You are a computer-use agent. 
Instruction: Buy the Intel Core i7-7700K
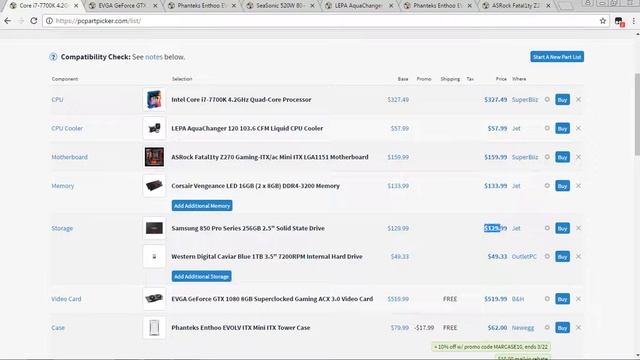click(562, 100)
